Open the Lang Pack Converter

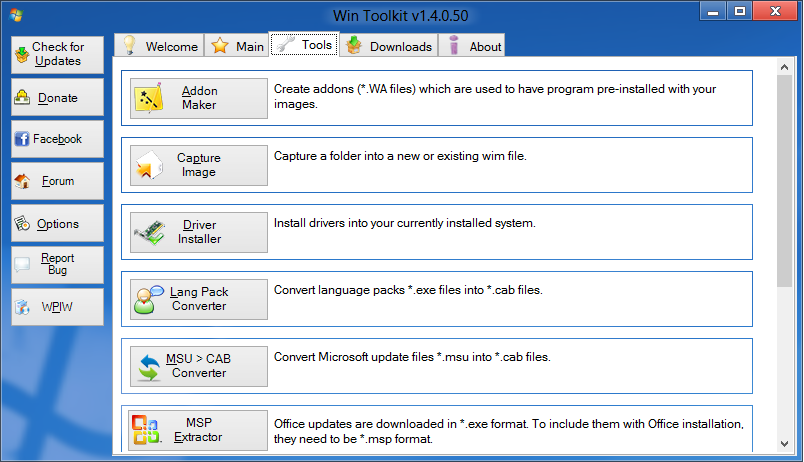pos(199,299)
